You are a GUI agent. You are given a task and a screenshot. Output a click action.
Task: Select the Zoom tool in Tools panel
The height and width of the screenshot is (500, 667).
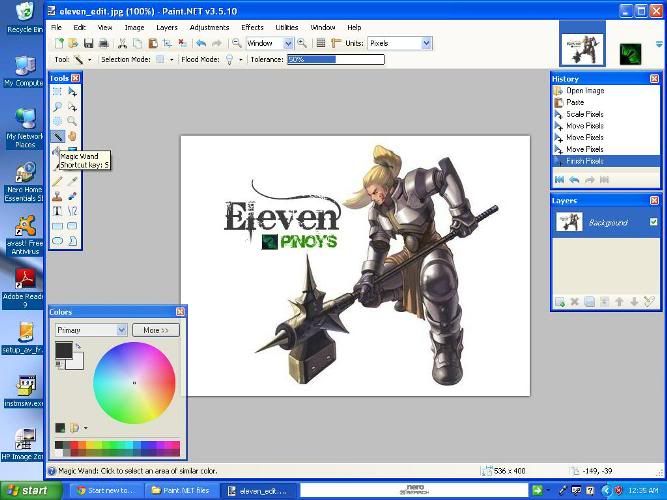click(72, 121)
